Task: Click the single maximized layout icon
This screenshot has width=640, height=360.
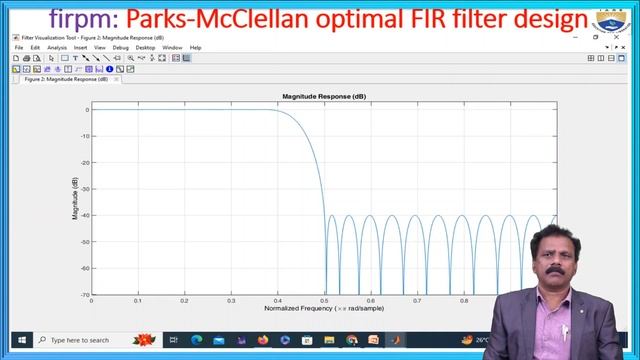Action: [621, 58]
